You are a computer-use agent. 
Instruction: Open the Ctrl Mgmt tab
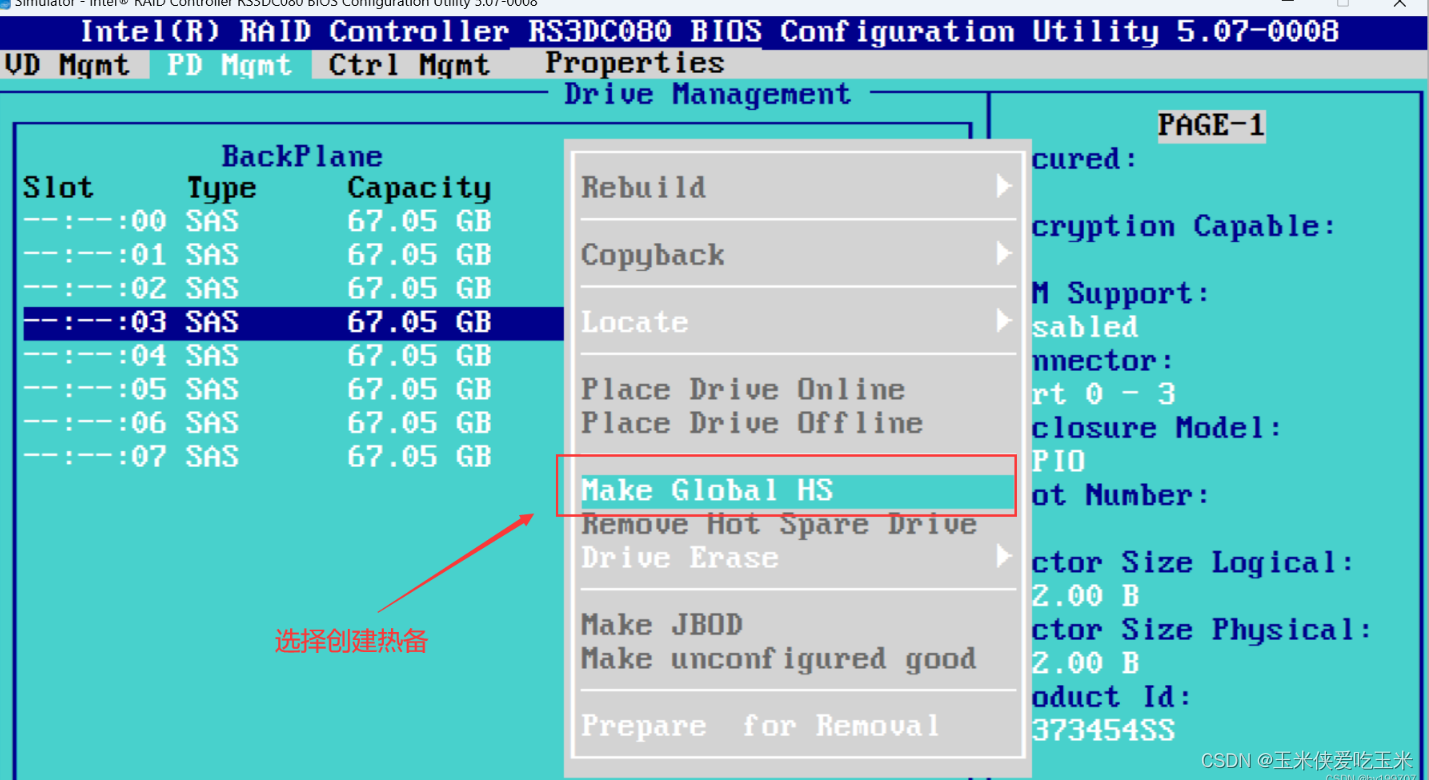(x=410, y=66)
